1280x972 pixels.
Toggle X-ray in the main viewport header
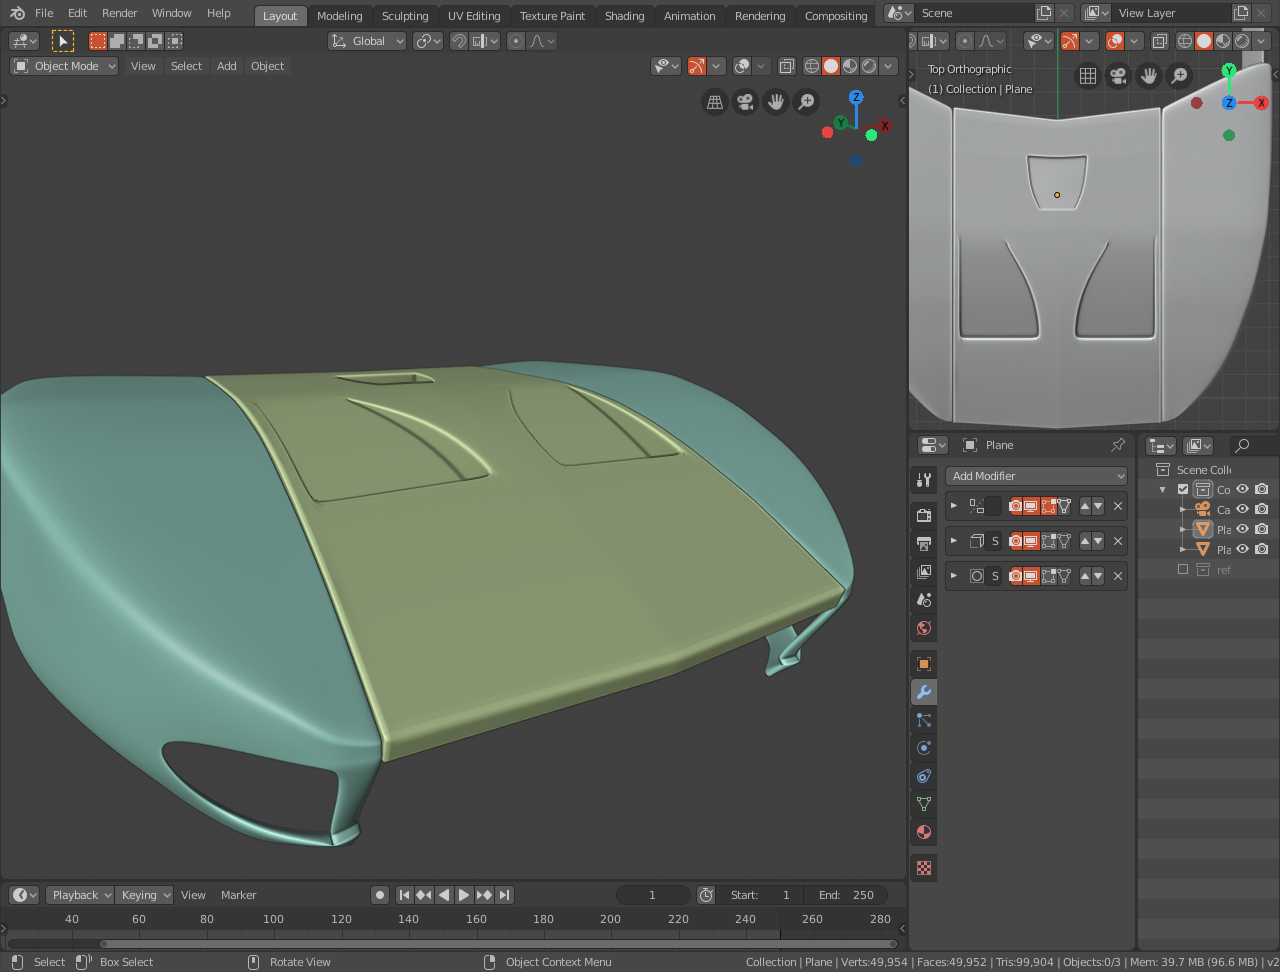[x=787, y=66]
